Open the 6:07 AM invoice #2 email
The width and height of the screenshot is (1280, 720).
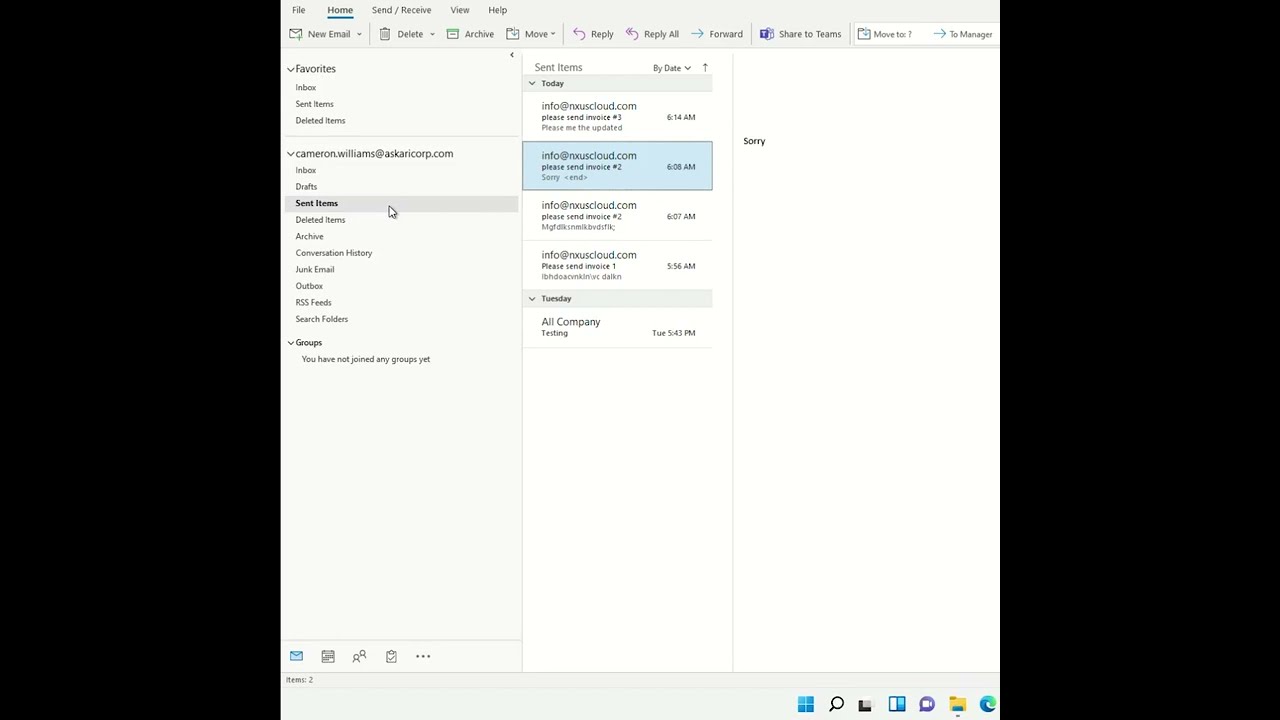click(x=617, y=216)
